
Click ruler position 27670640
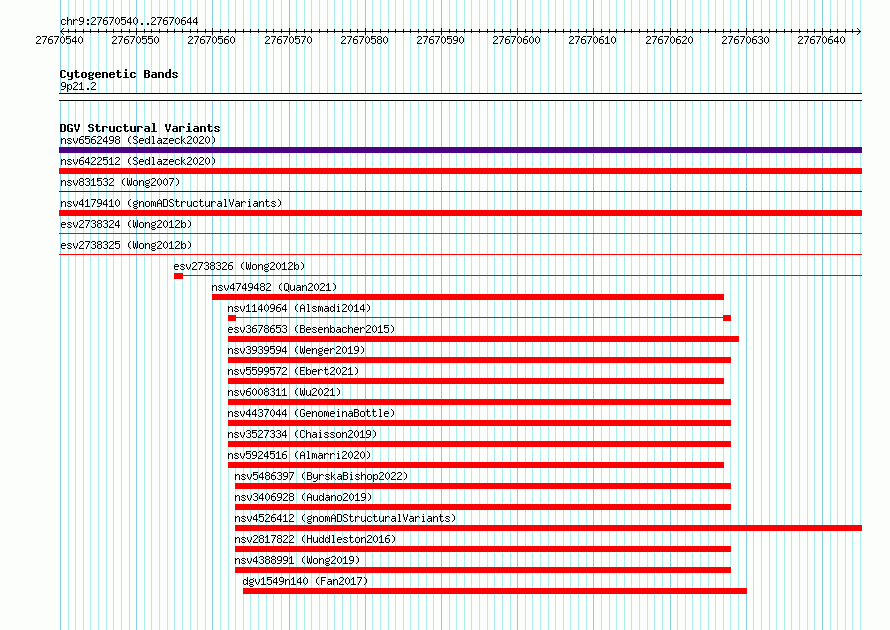point(821,40)
